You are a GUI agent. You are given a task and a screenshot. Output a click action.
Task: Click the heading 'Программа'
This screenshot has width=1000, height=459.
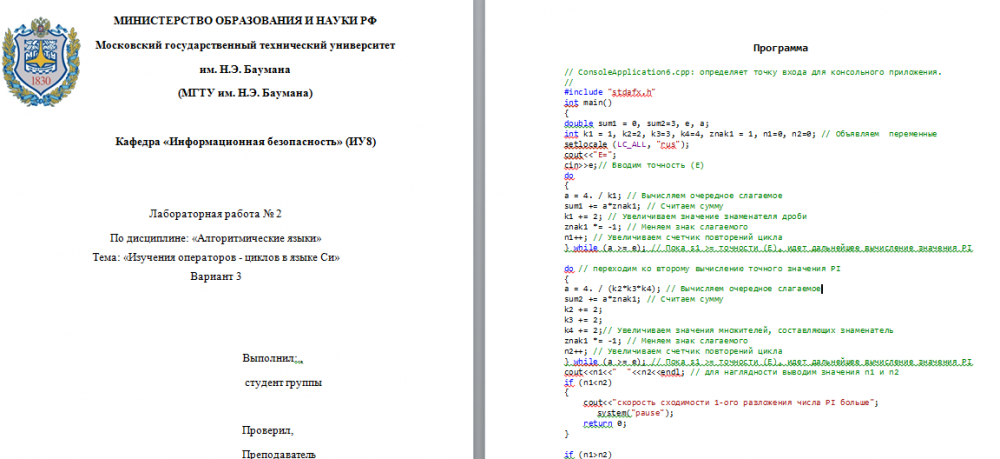coord(780,48)
